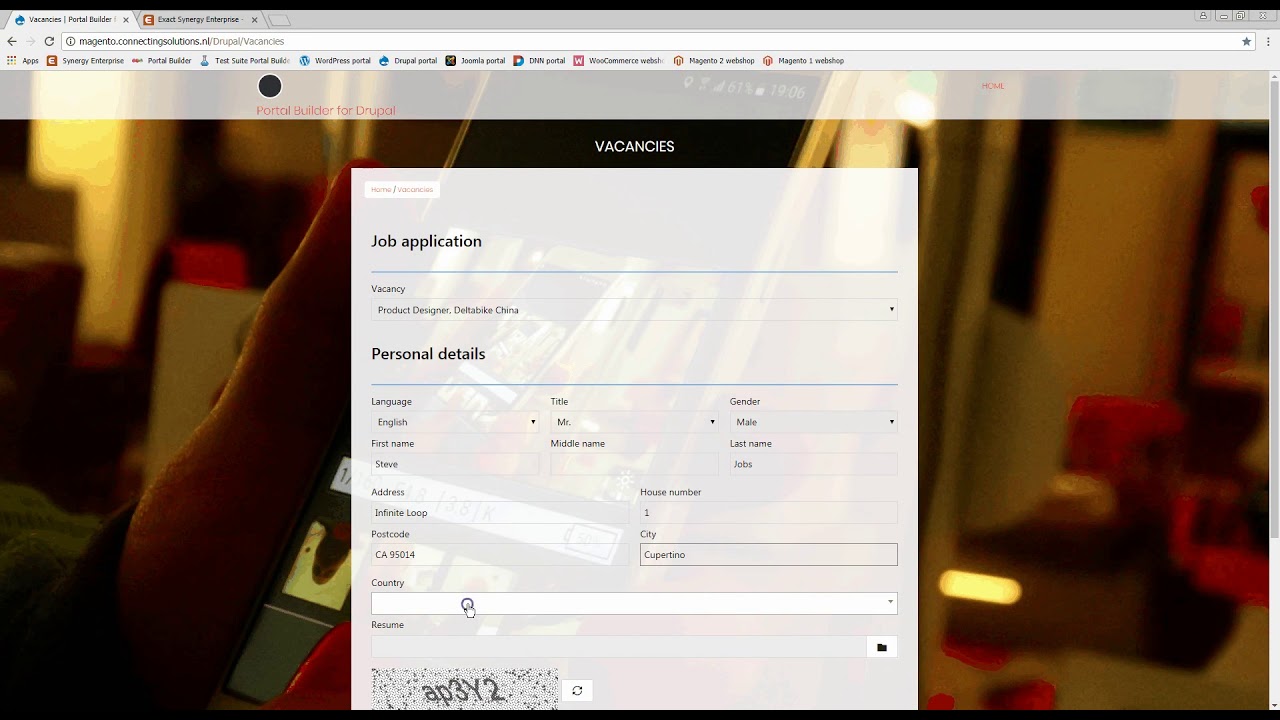Open Portal Builder bookmark
The width and height of the screenshot is (1280, 720).
[x=161, y=61]
